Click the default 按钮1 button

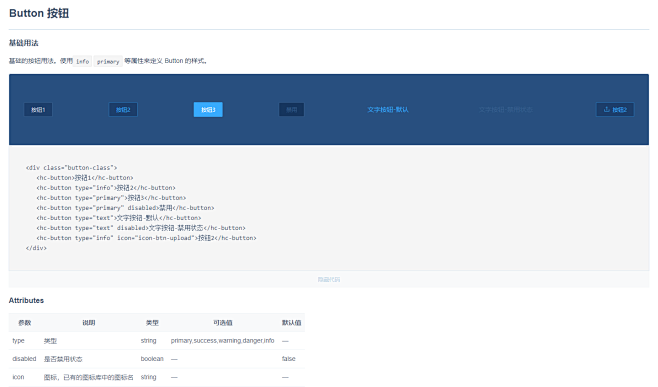tap(38, 110)
